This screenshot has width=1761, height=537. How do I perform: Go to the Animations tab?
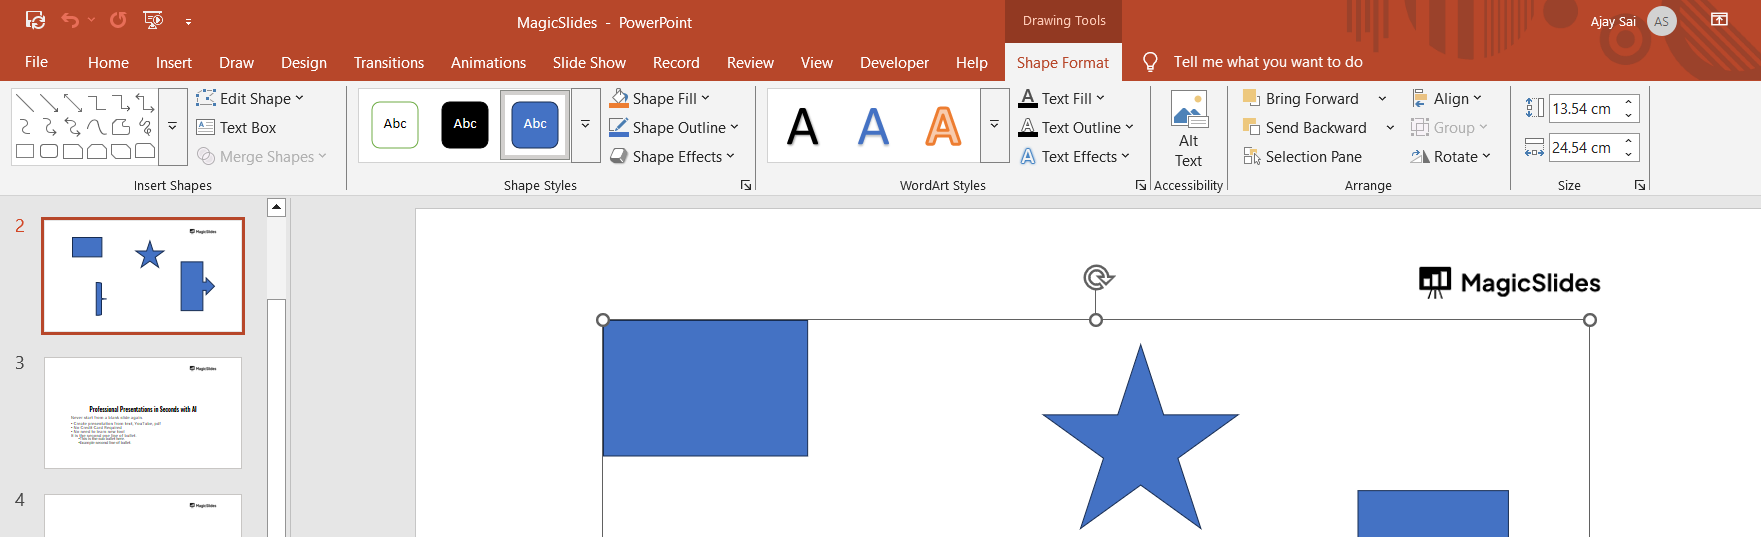pos(488,62)
